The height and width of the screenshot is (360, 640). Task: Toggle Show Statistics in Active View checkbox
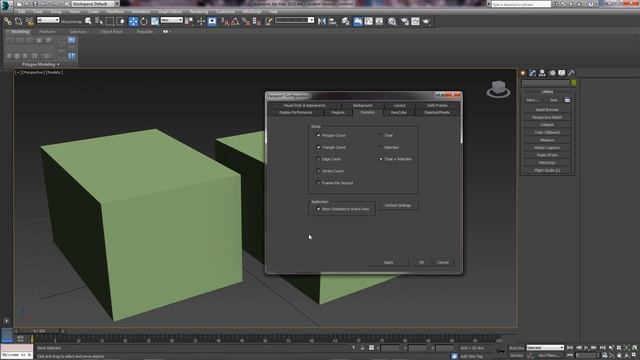318,209
